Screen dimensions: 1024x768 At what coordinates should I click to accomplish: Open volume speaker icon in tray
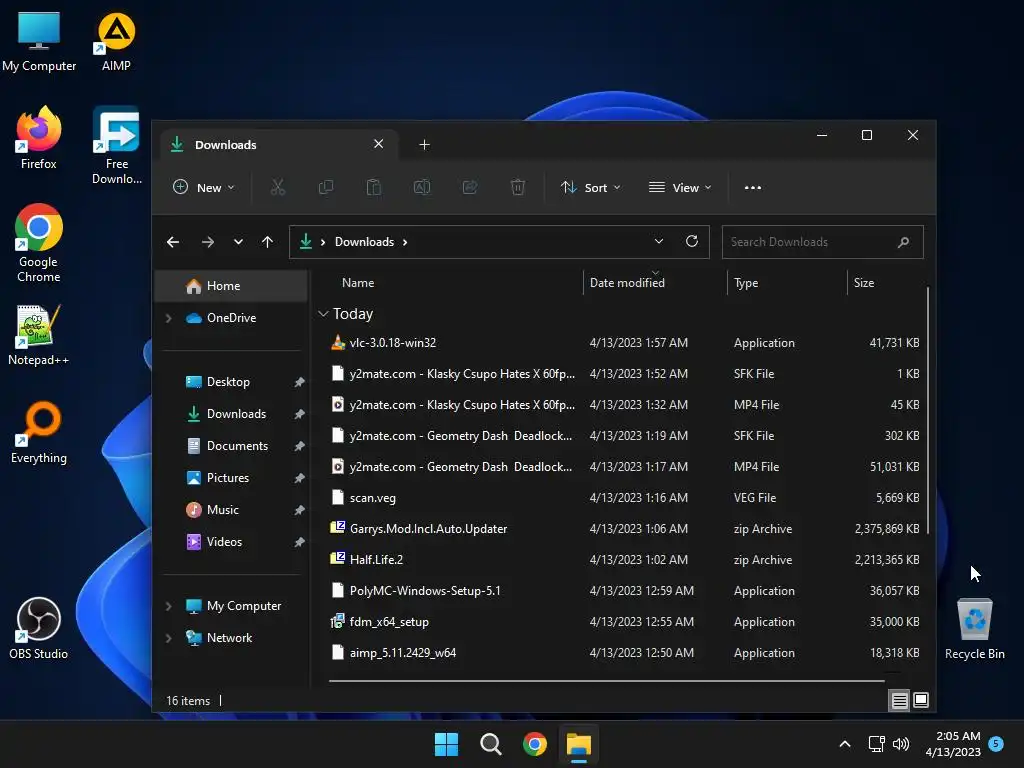pos(901,744)
